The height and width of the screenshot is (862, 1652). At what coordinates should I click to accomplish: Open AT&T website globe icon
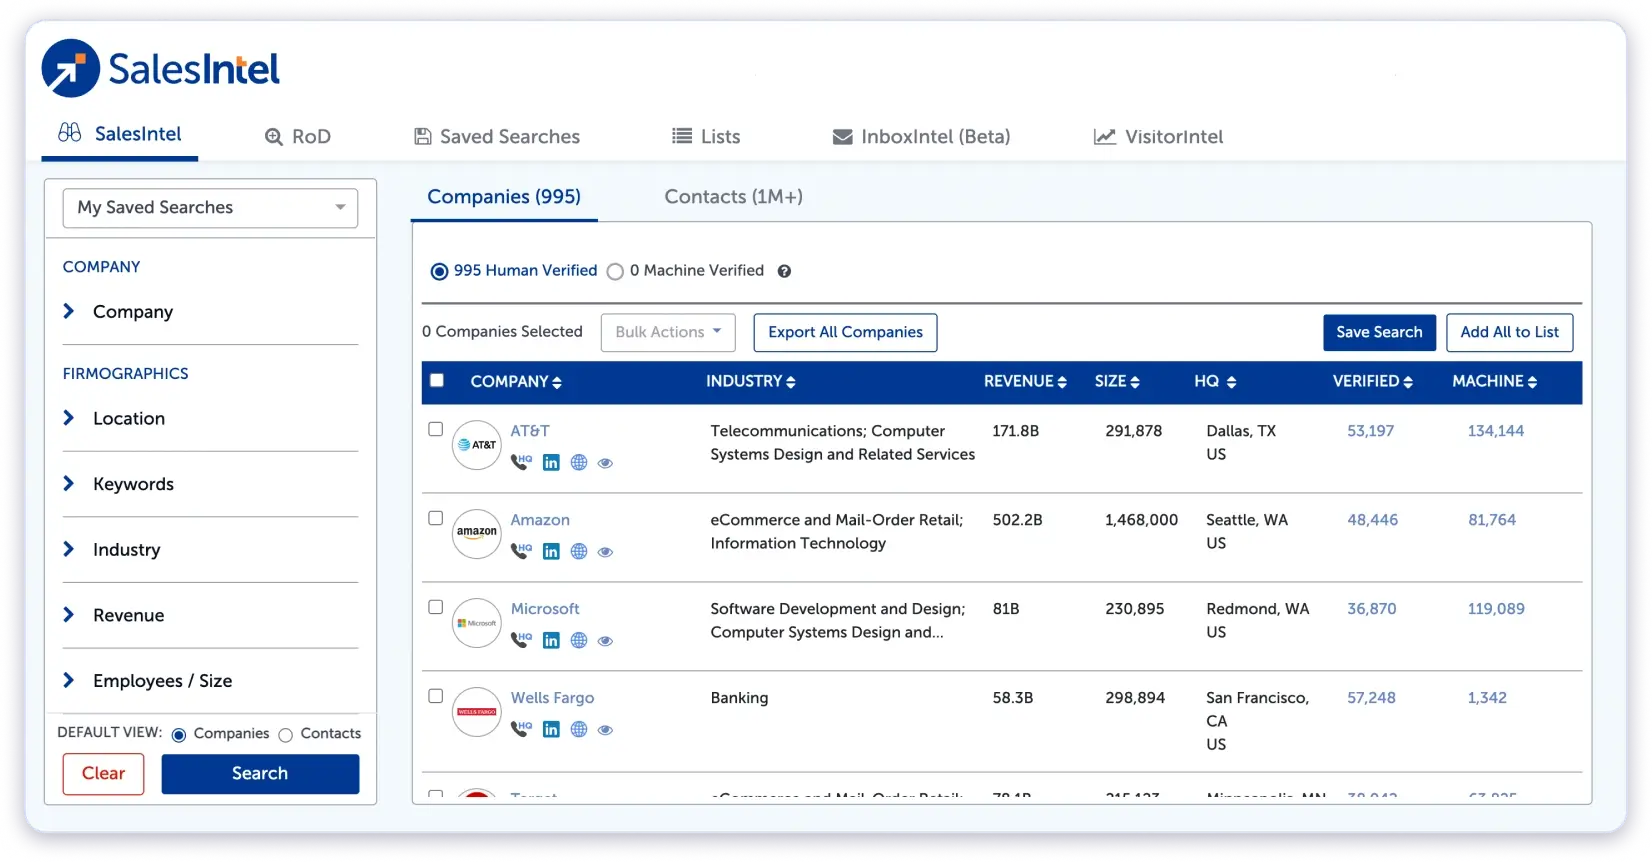tap(579, 462)
